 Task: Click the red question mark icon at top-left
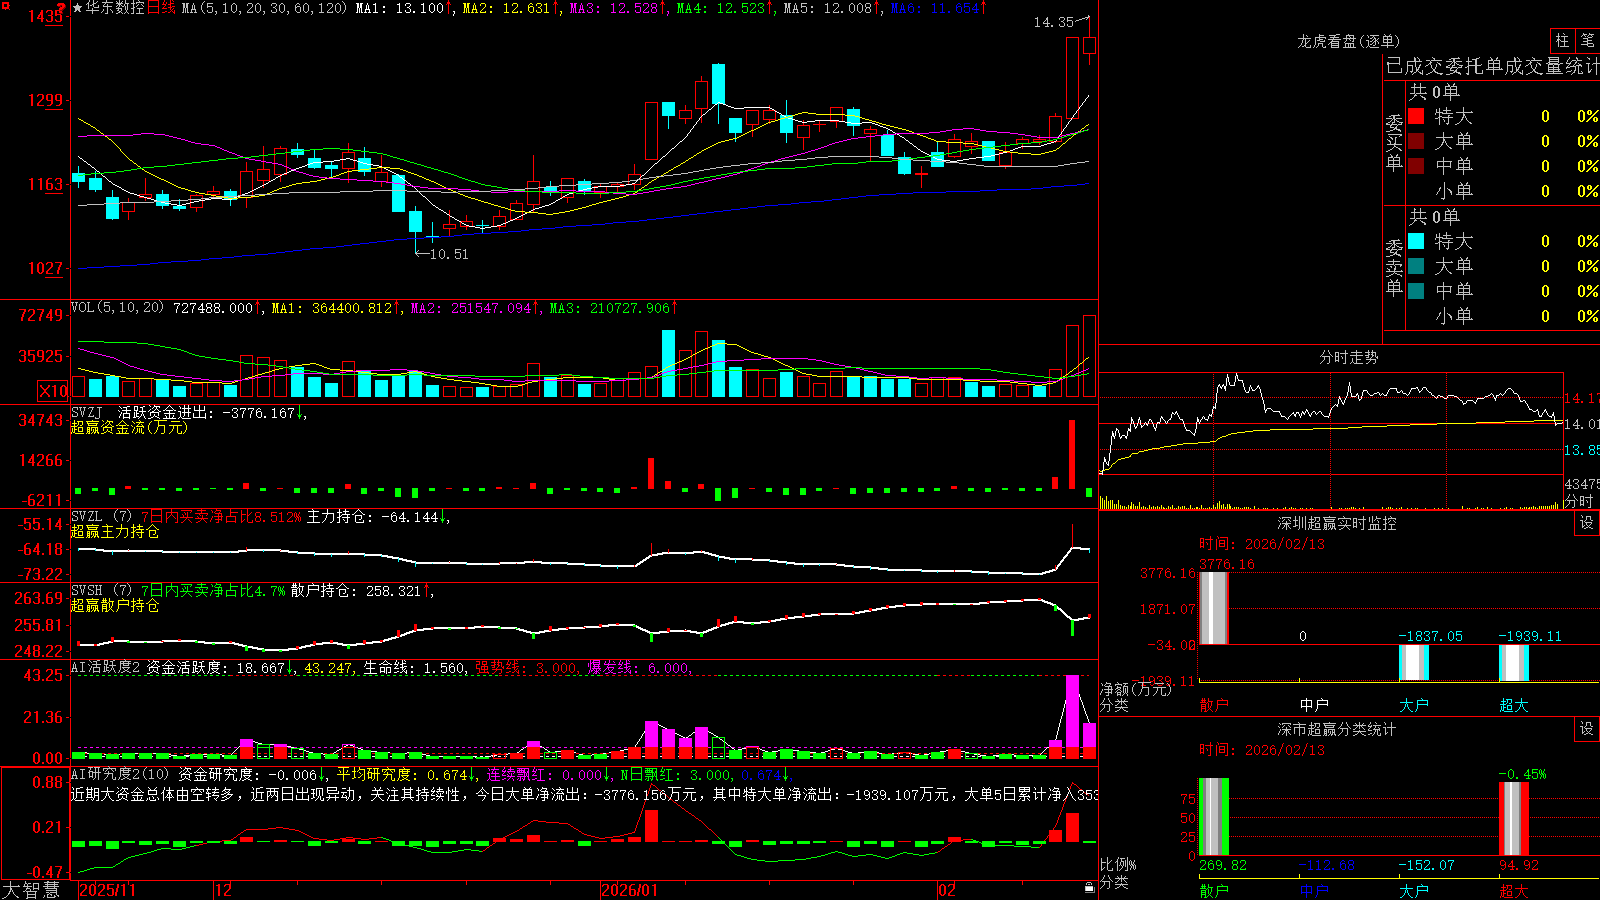(x=61, y=8)
